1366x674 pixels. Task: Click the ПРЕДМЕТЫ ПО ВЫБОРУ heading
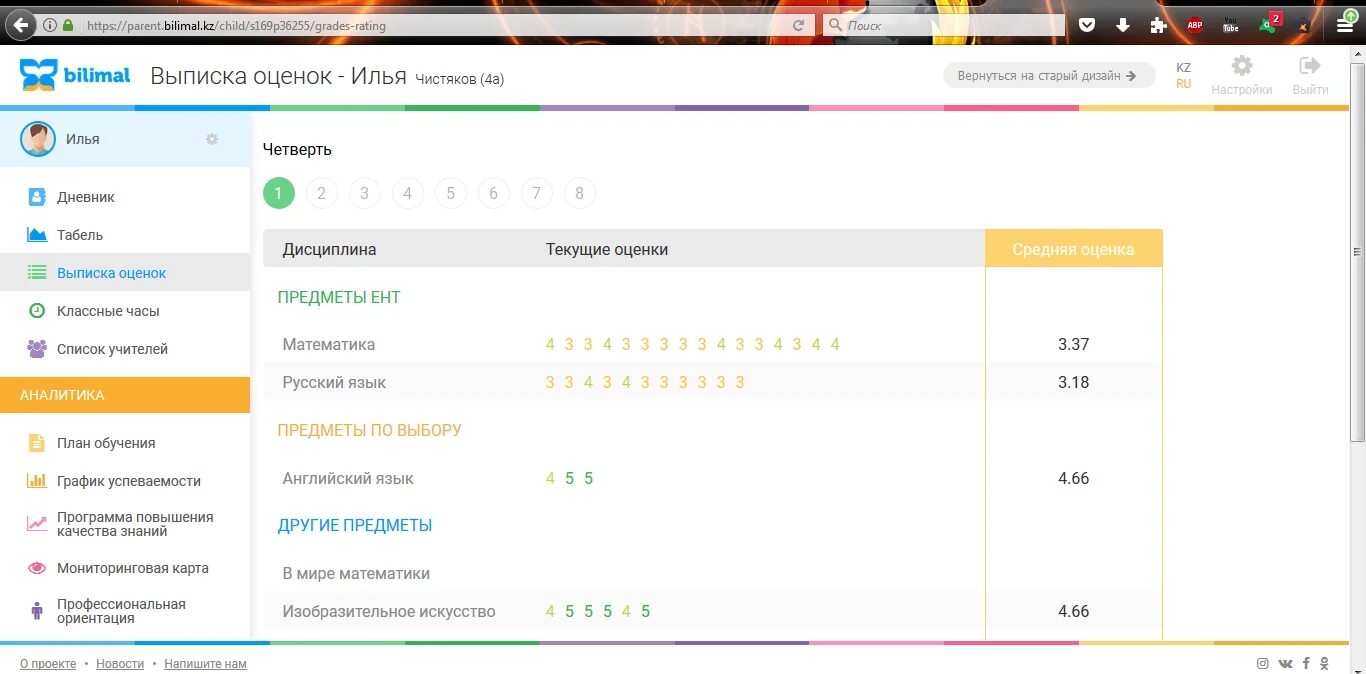pyautogui.click(x=370, y=430)
